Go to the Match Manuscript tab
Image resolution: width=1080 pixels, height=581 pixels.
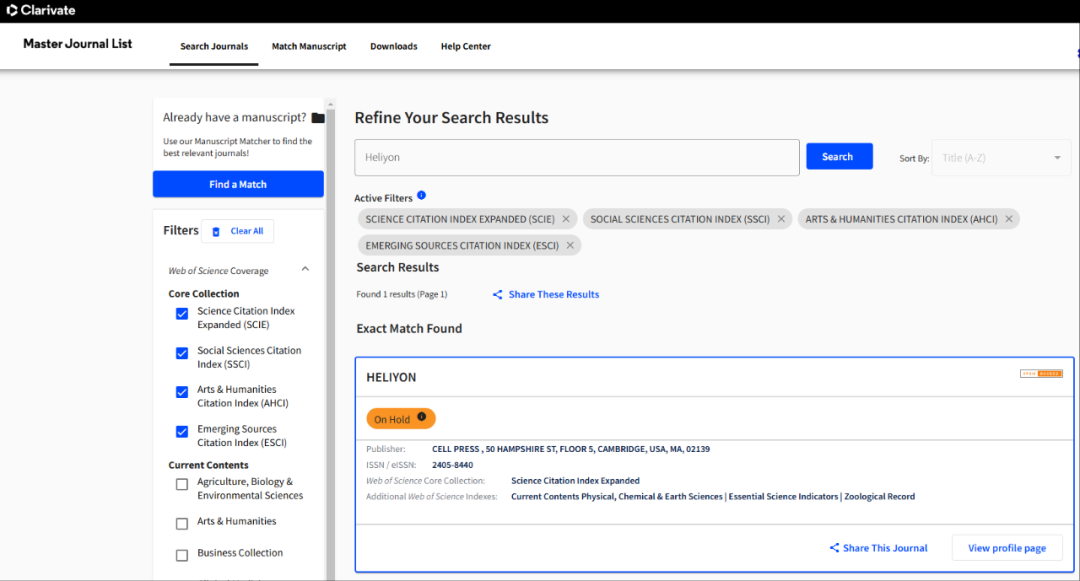[x=309, y=46]
